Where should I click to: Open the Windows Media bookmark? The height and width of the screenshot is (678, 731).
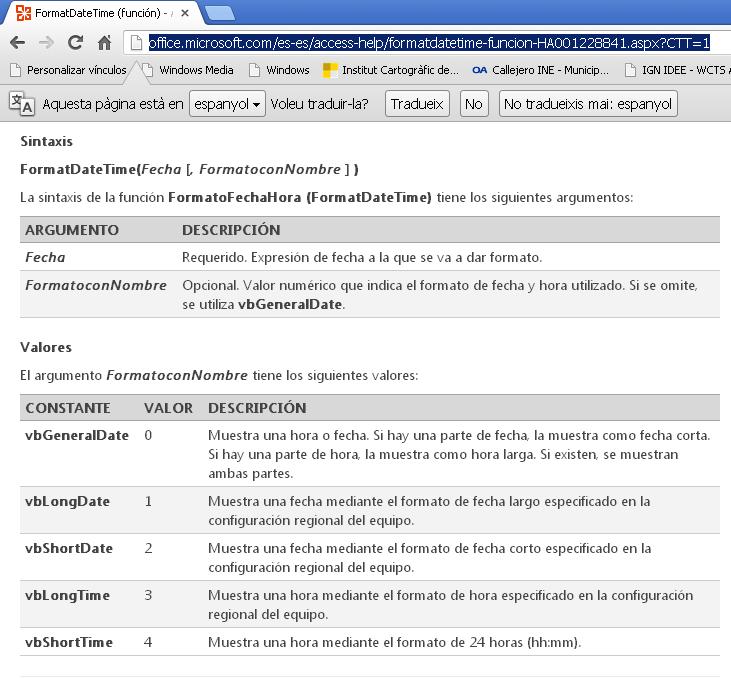188,70
